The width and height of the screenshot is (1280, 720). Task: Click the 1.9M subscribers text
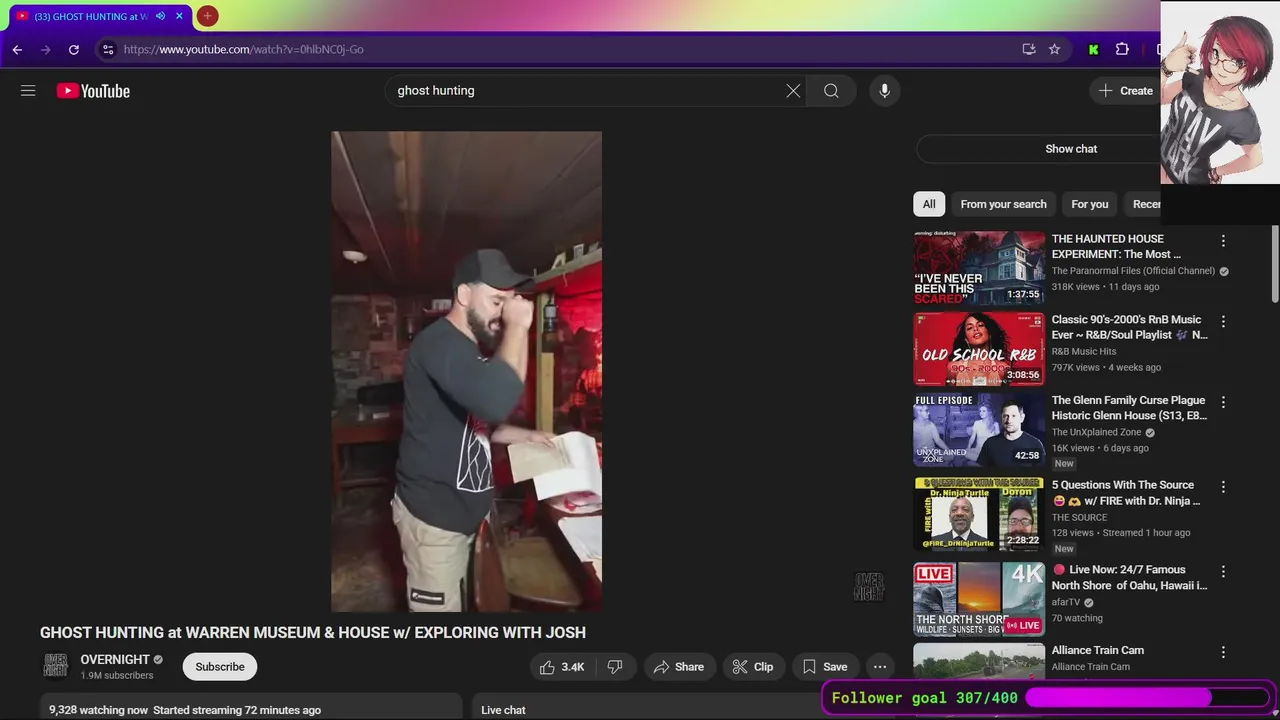(117, 676)
